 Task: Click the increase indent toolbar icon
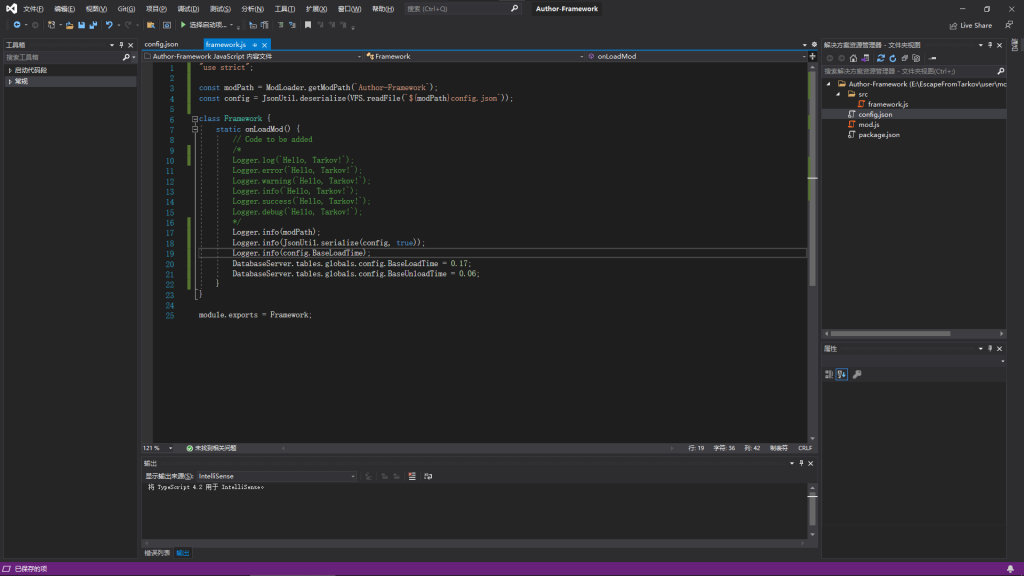292,25
